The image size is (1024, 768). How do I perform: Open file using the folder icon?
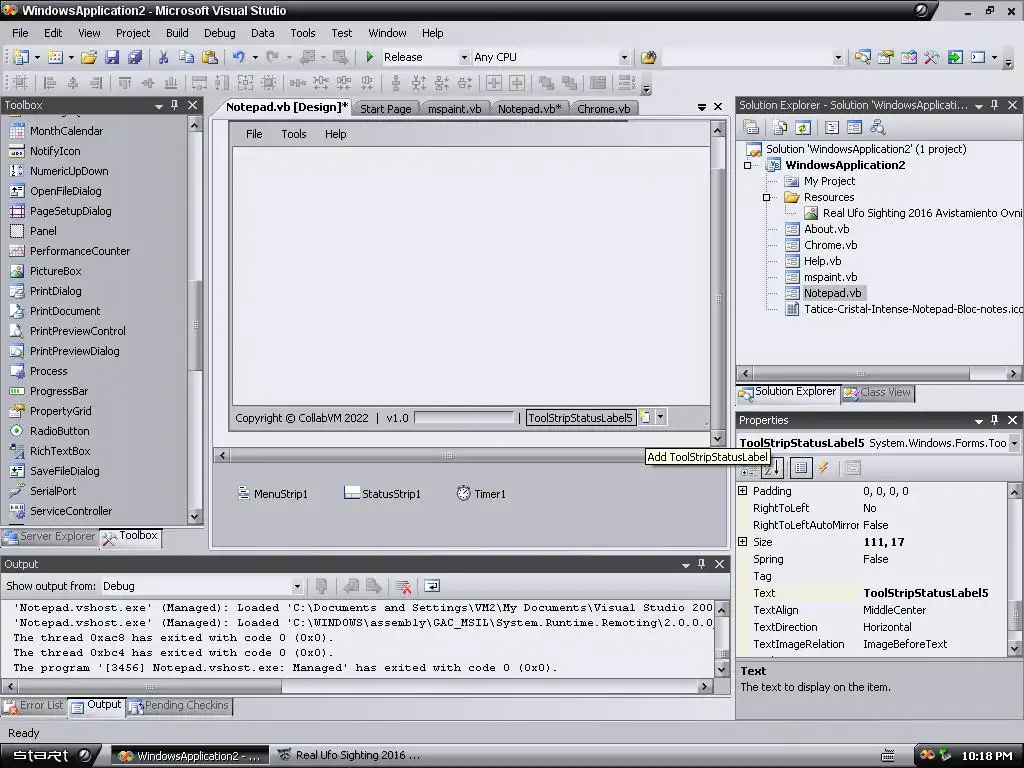point(89,57)
